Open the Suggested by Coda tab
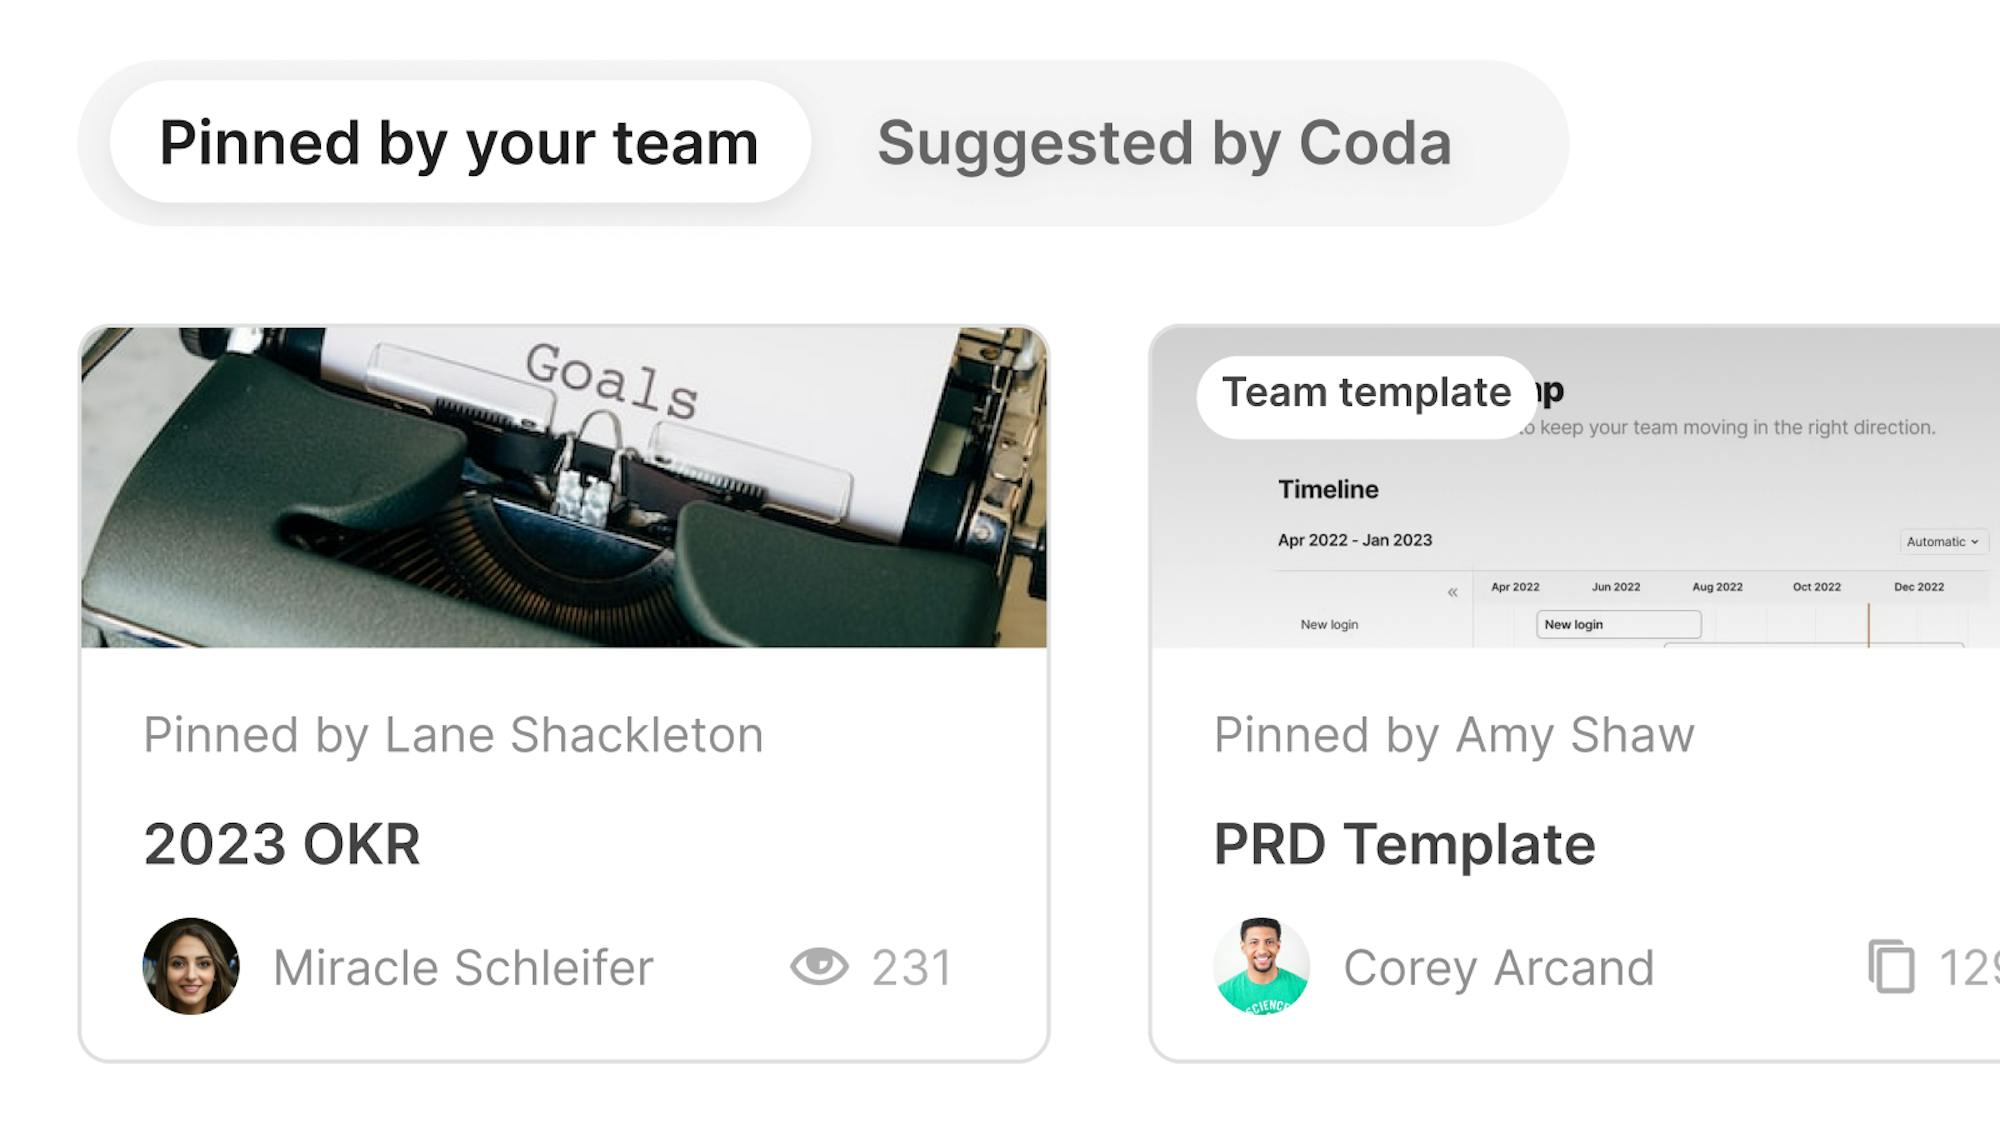 [1164, 143]
